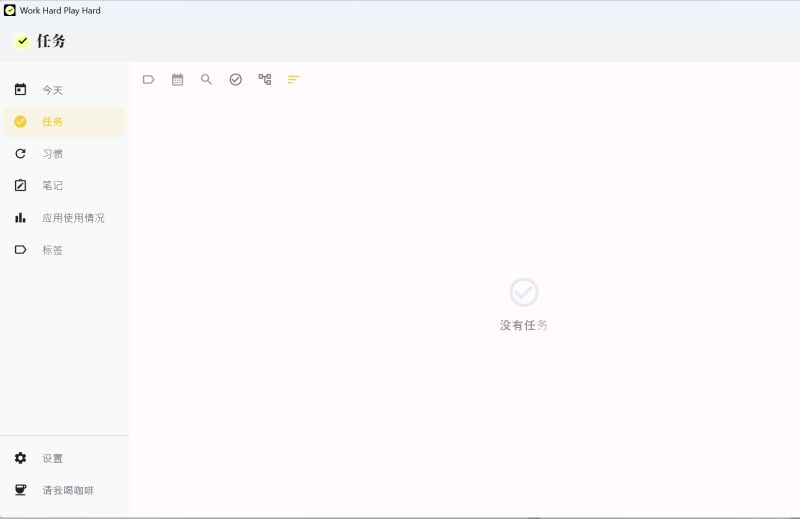Image resolution: width=800 pixels, height=519 pixels.
Task: Open the calendar date filter icon
Action: pos(177,80)
